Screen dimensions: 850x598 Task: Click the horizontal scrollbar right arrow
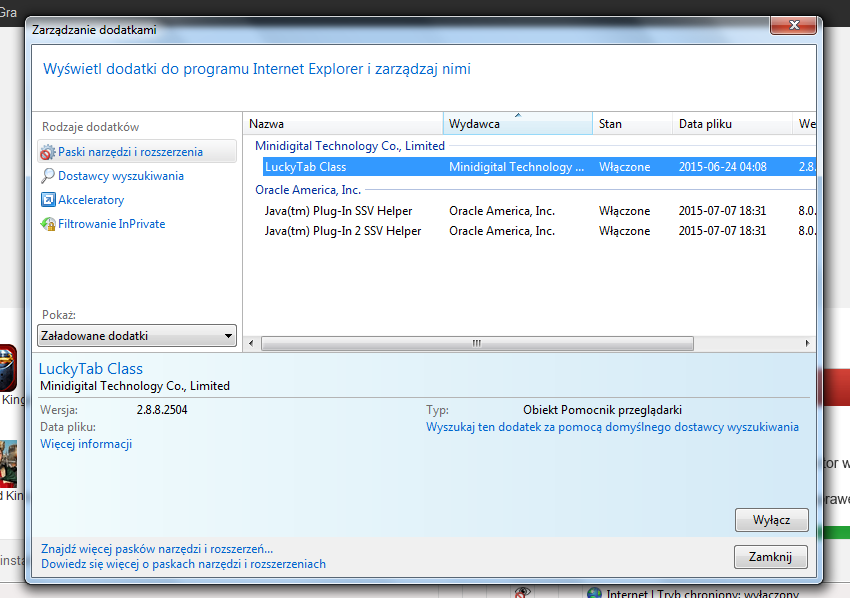coord(807,343)
